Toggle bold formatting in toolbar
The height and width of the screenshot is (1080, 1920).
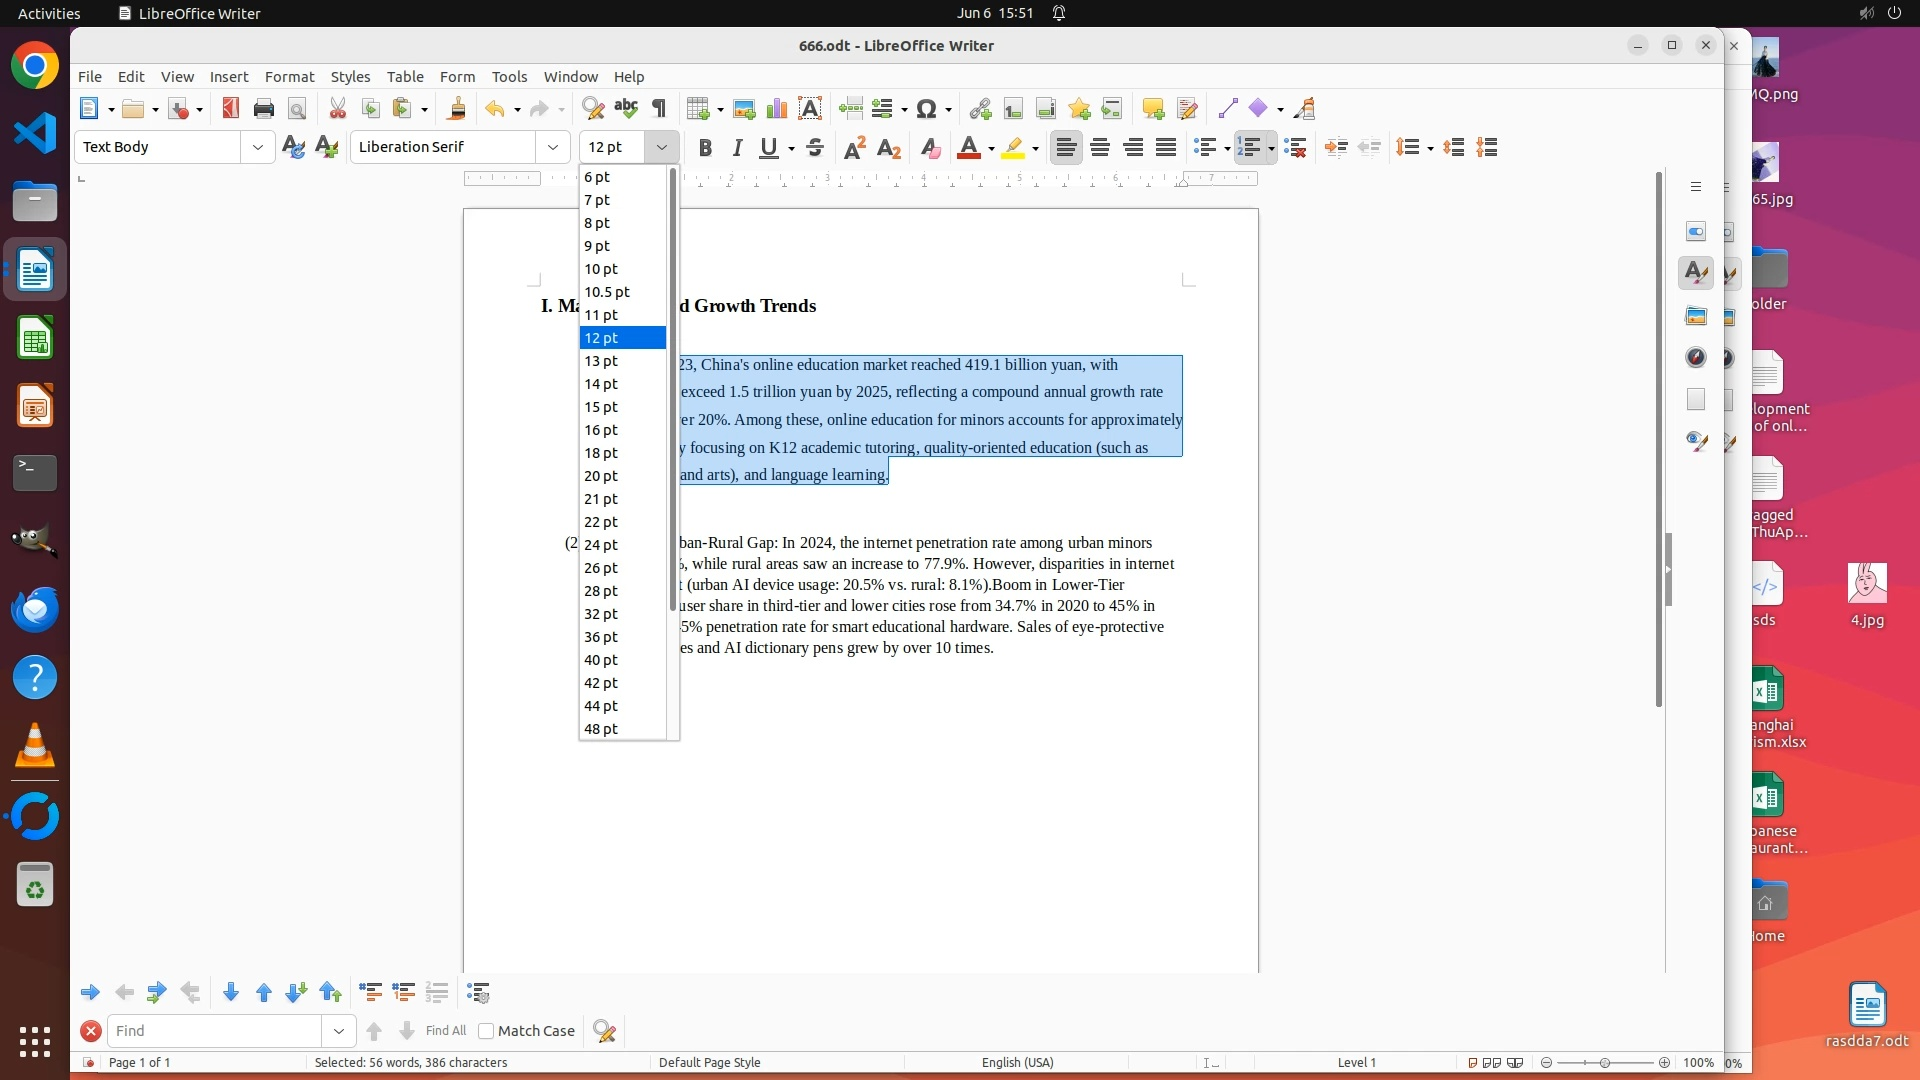(705, 148)
